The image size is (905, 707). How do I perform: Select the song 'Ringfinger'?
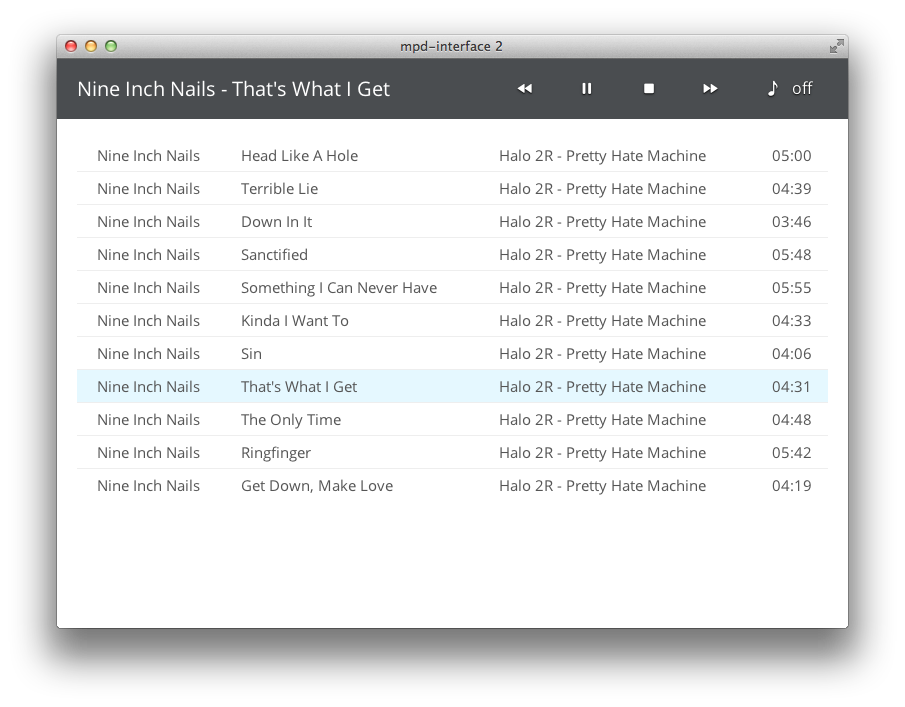coord(276,453)
